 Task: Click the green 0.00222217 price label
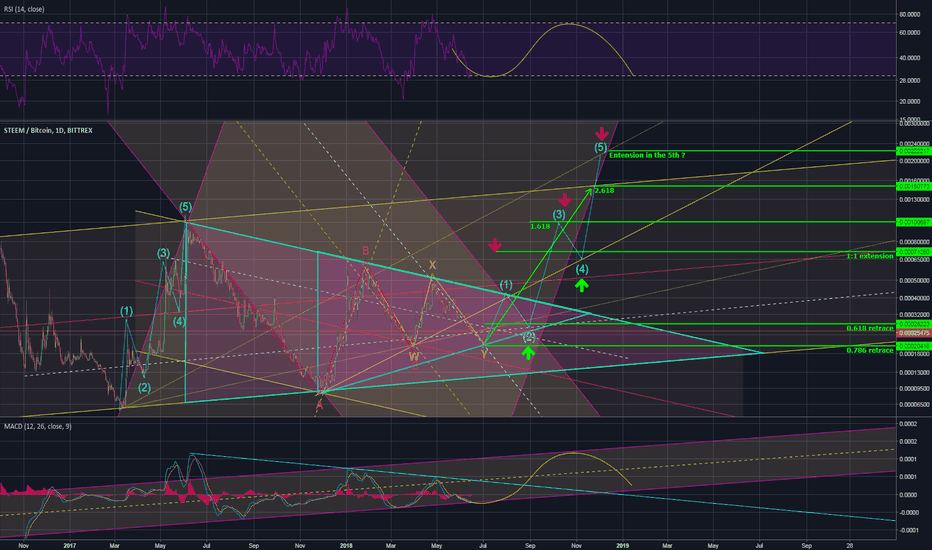[x=914, y=151]
